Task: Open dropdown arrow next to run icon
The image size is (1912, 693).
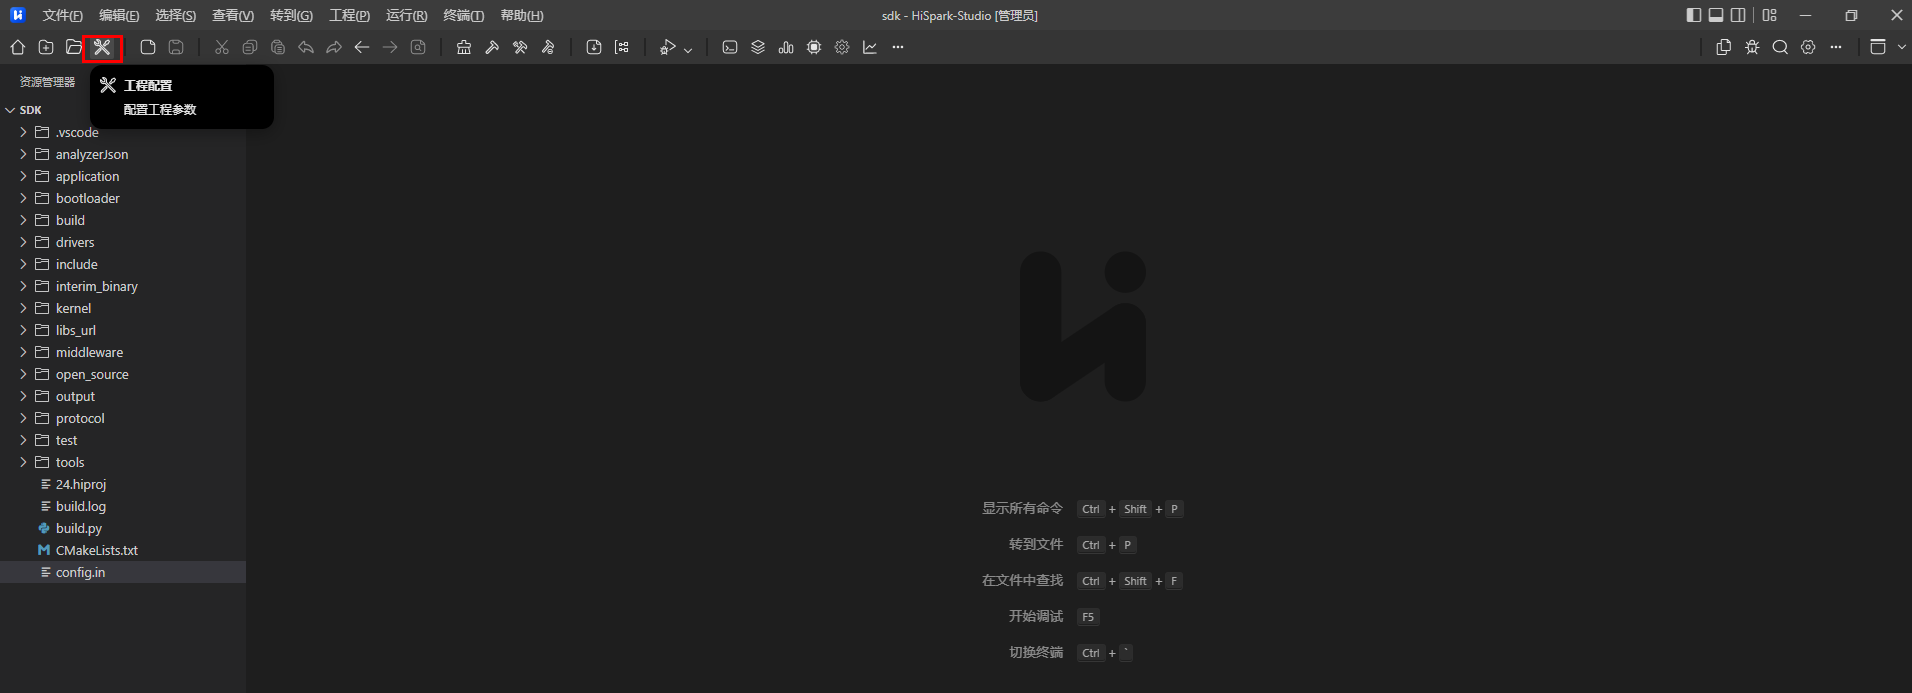Action: 688,49
